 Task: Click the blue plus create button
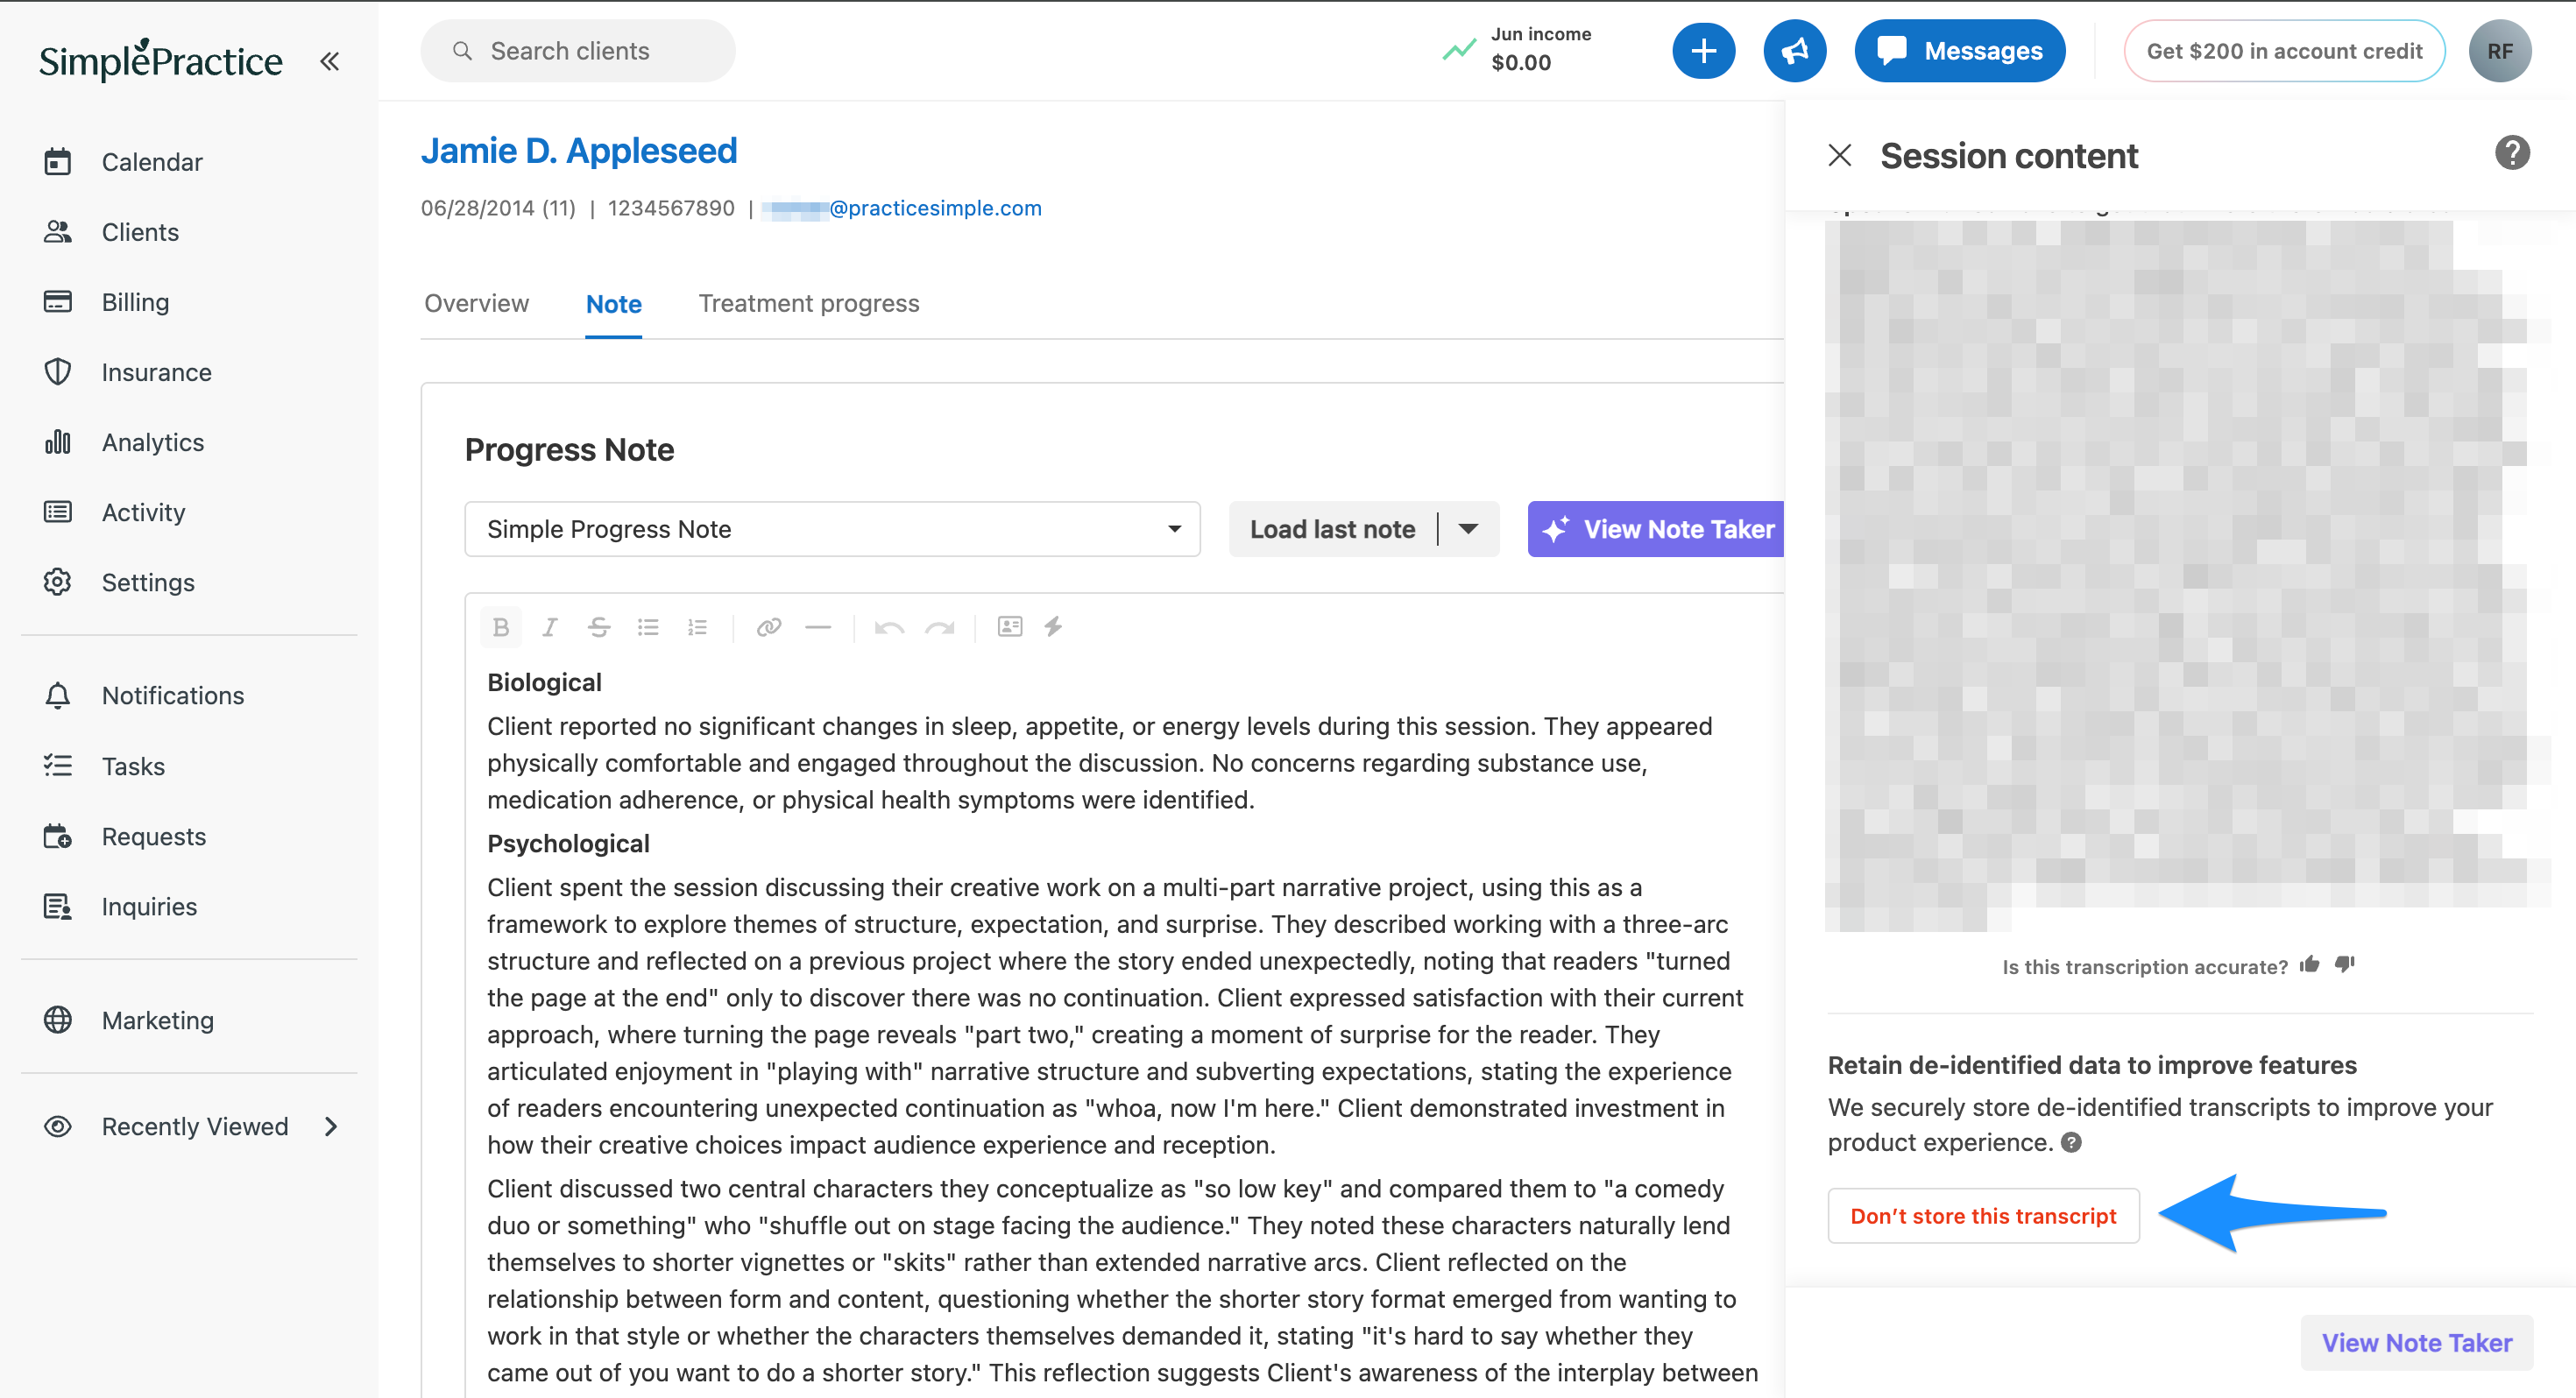[1704, 51]
